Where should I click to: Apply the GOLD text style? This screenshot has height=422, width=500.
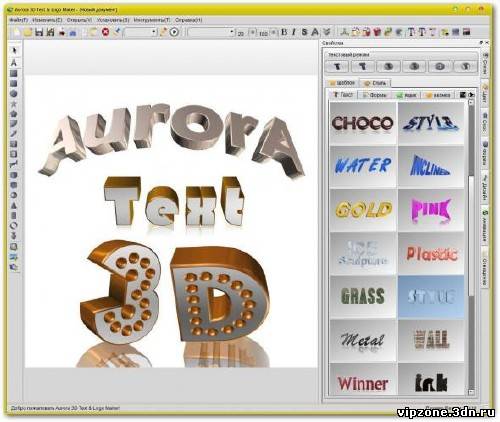click(363, 210)
